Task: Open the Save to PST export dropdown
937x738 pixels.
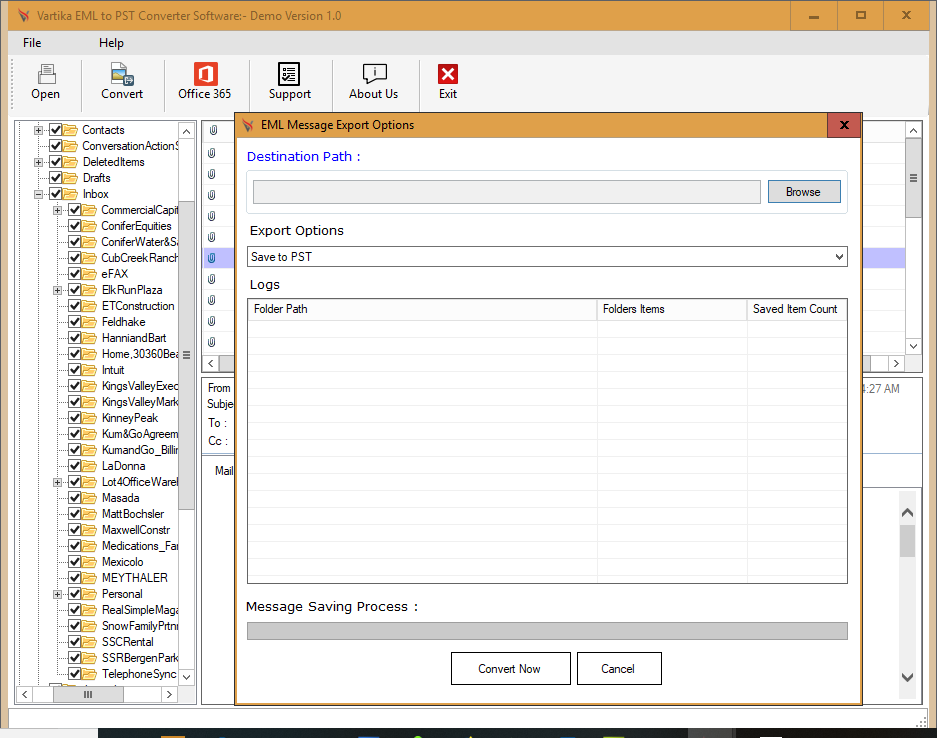Action: coord(547,257)
